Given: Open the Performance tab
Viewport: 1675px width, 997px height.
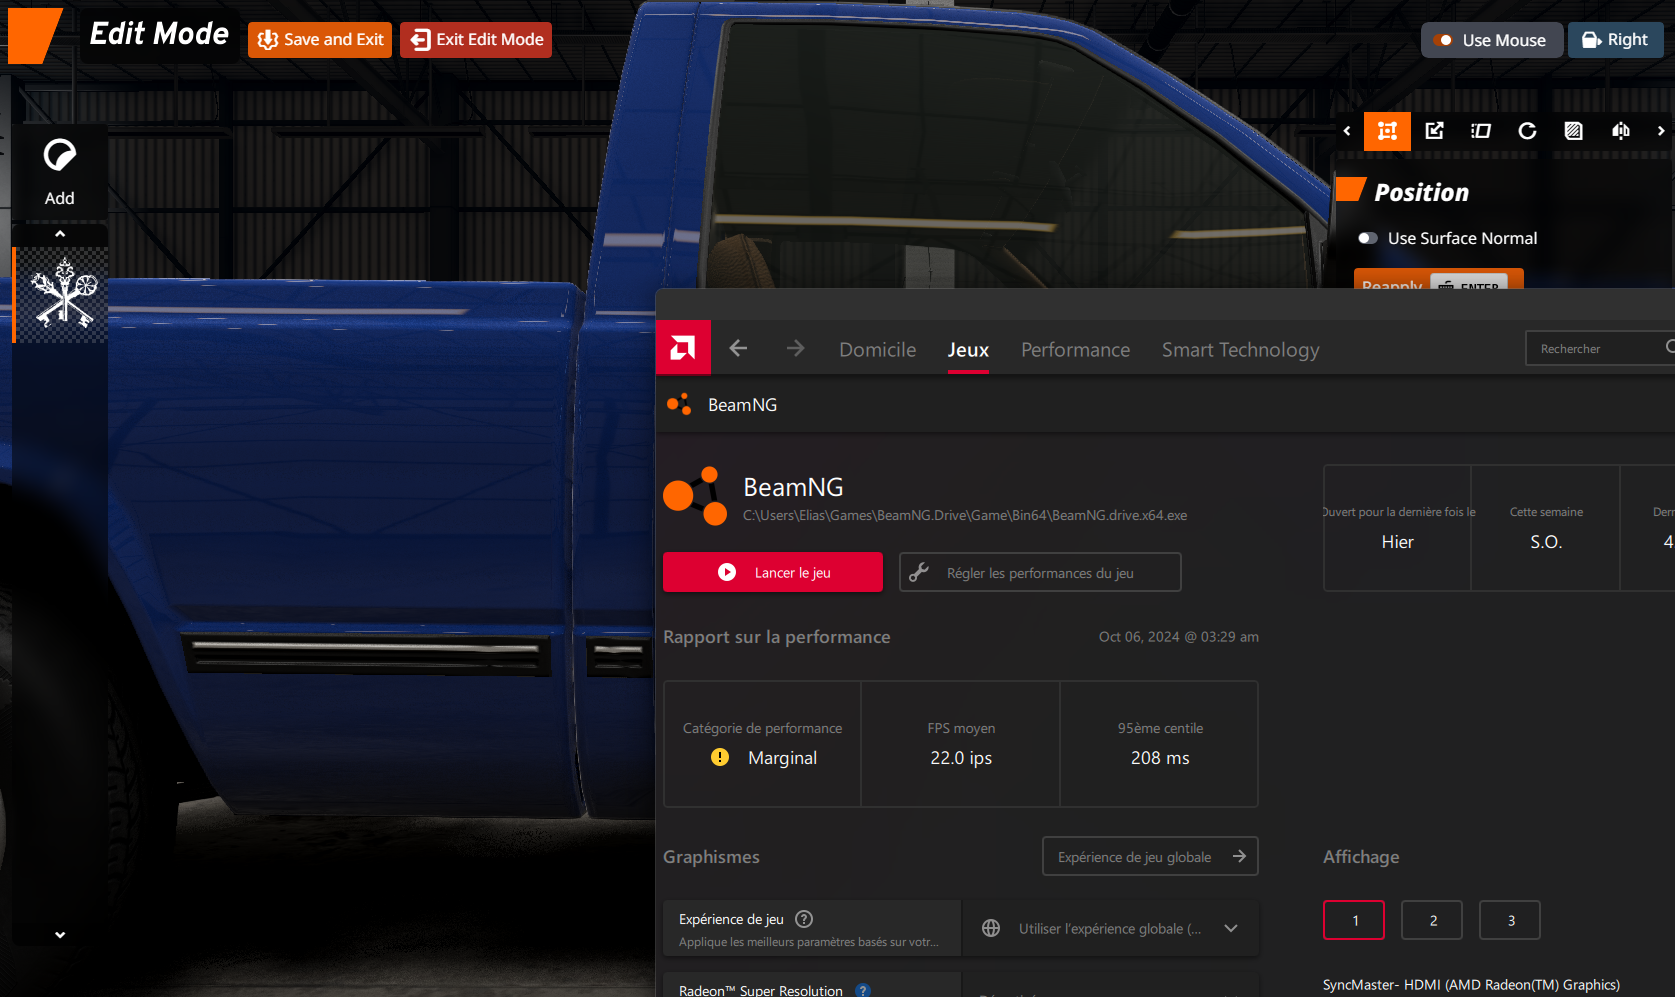Looking at the screenshot, I should pos(1075,350).
